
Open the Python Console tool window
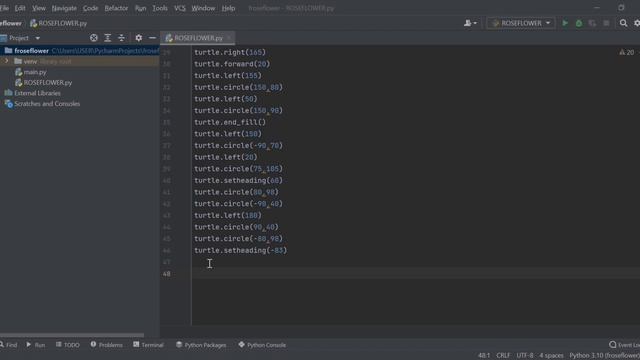point(262,345)
